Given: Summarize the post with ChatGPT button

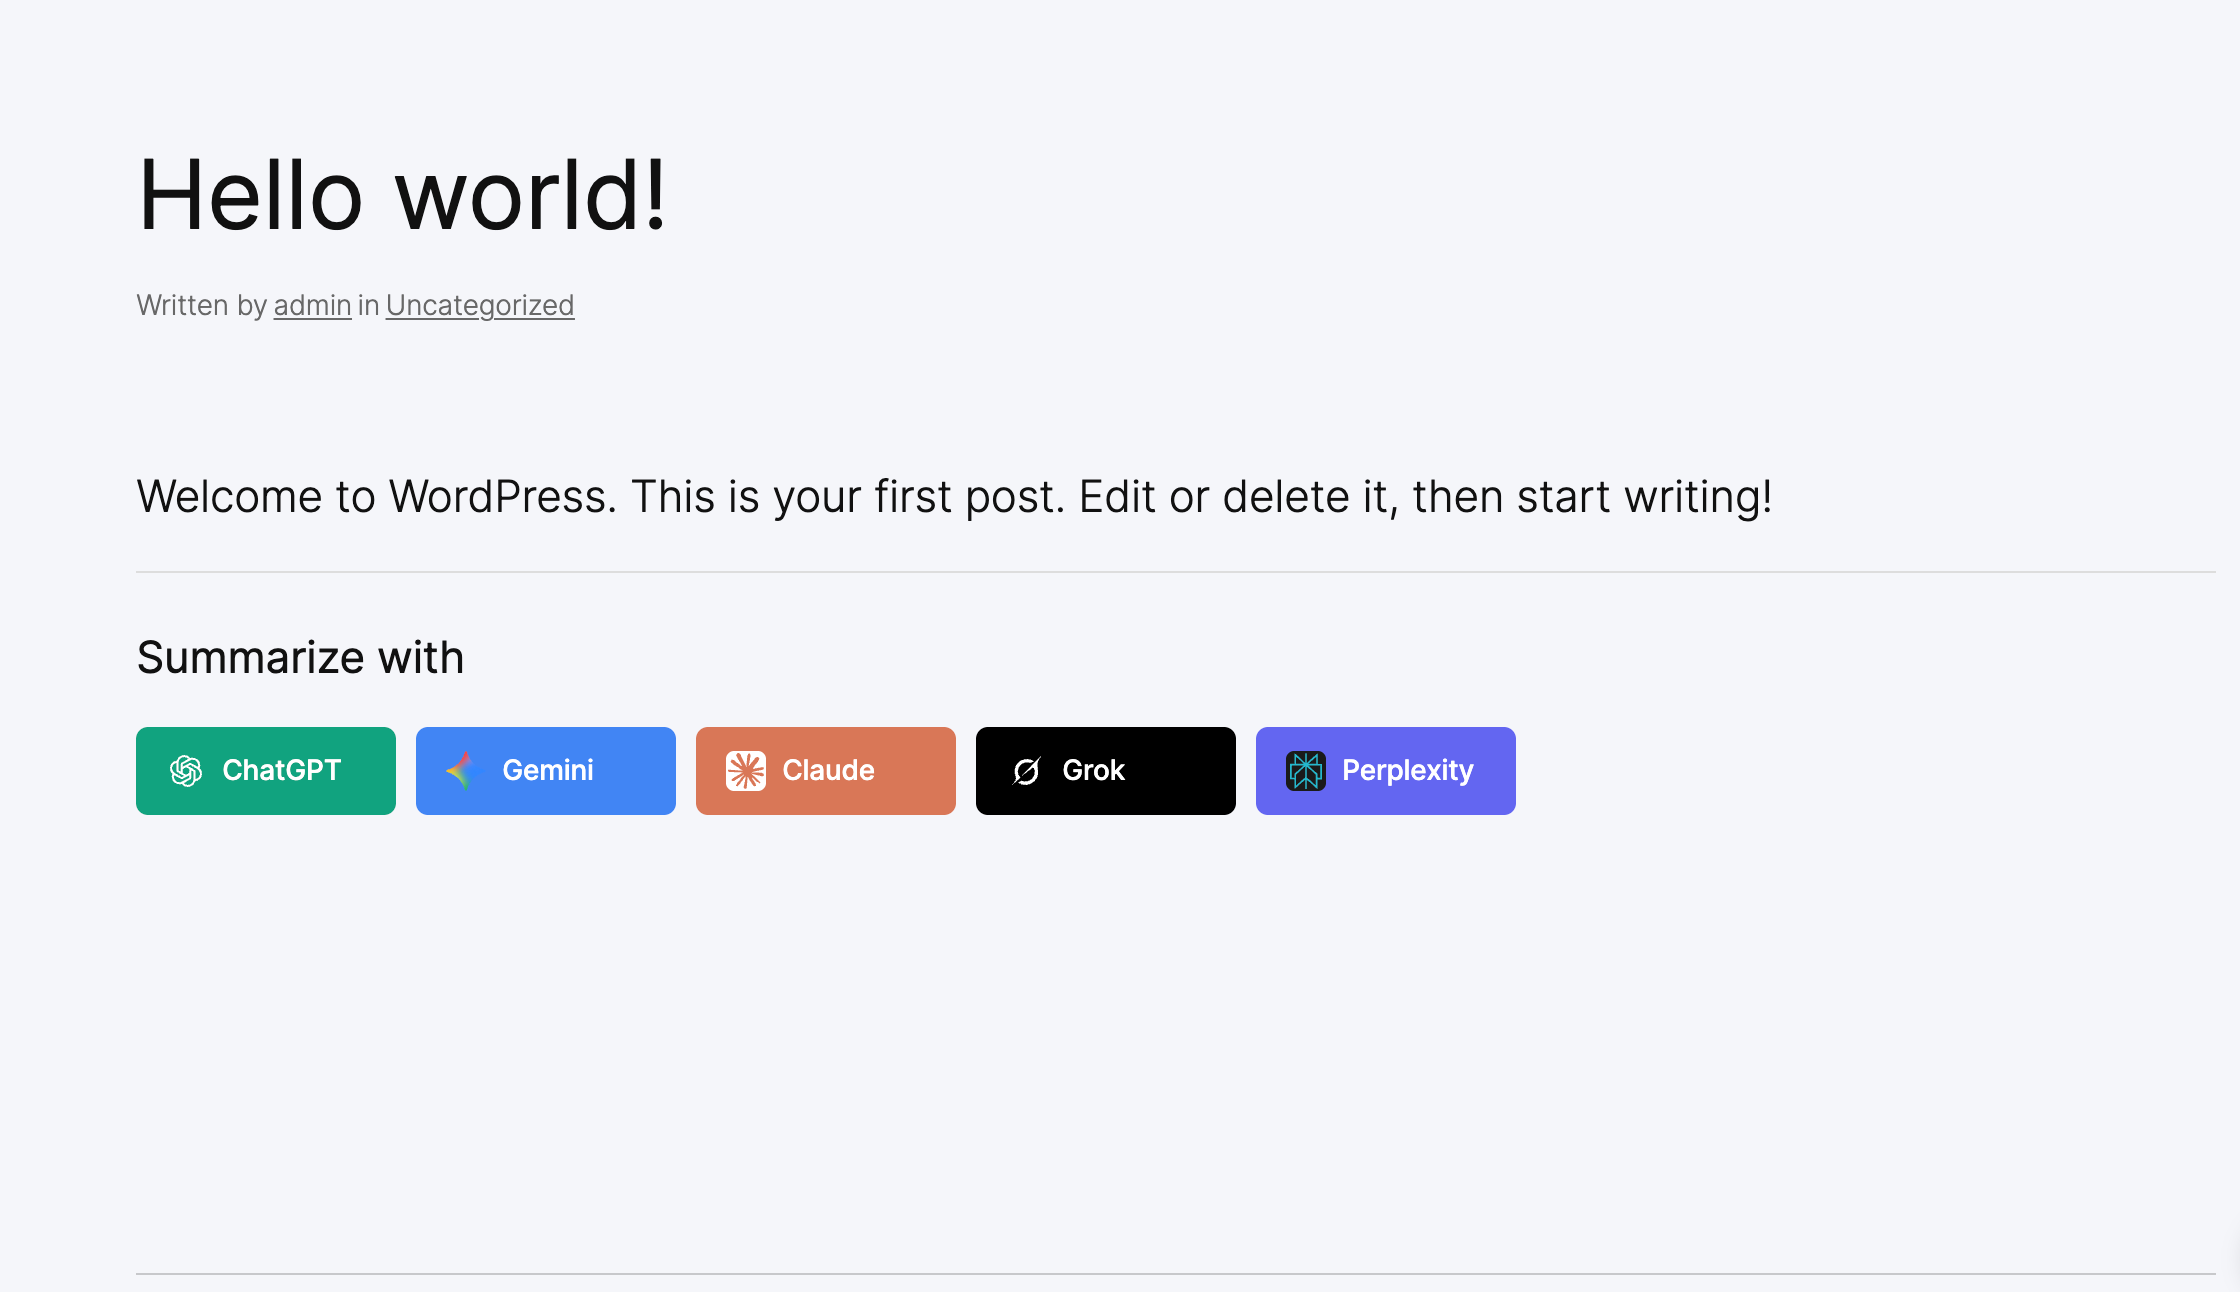Looking at the screenshot, I should [266, 771].
